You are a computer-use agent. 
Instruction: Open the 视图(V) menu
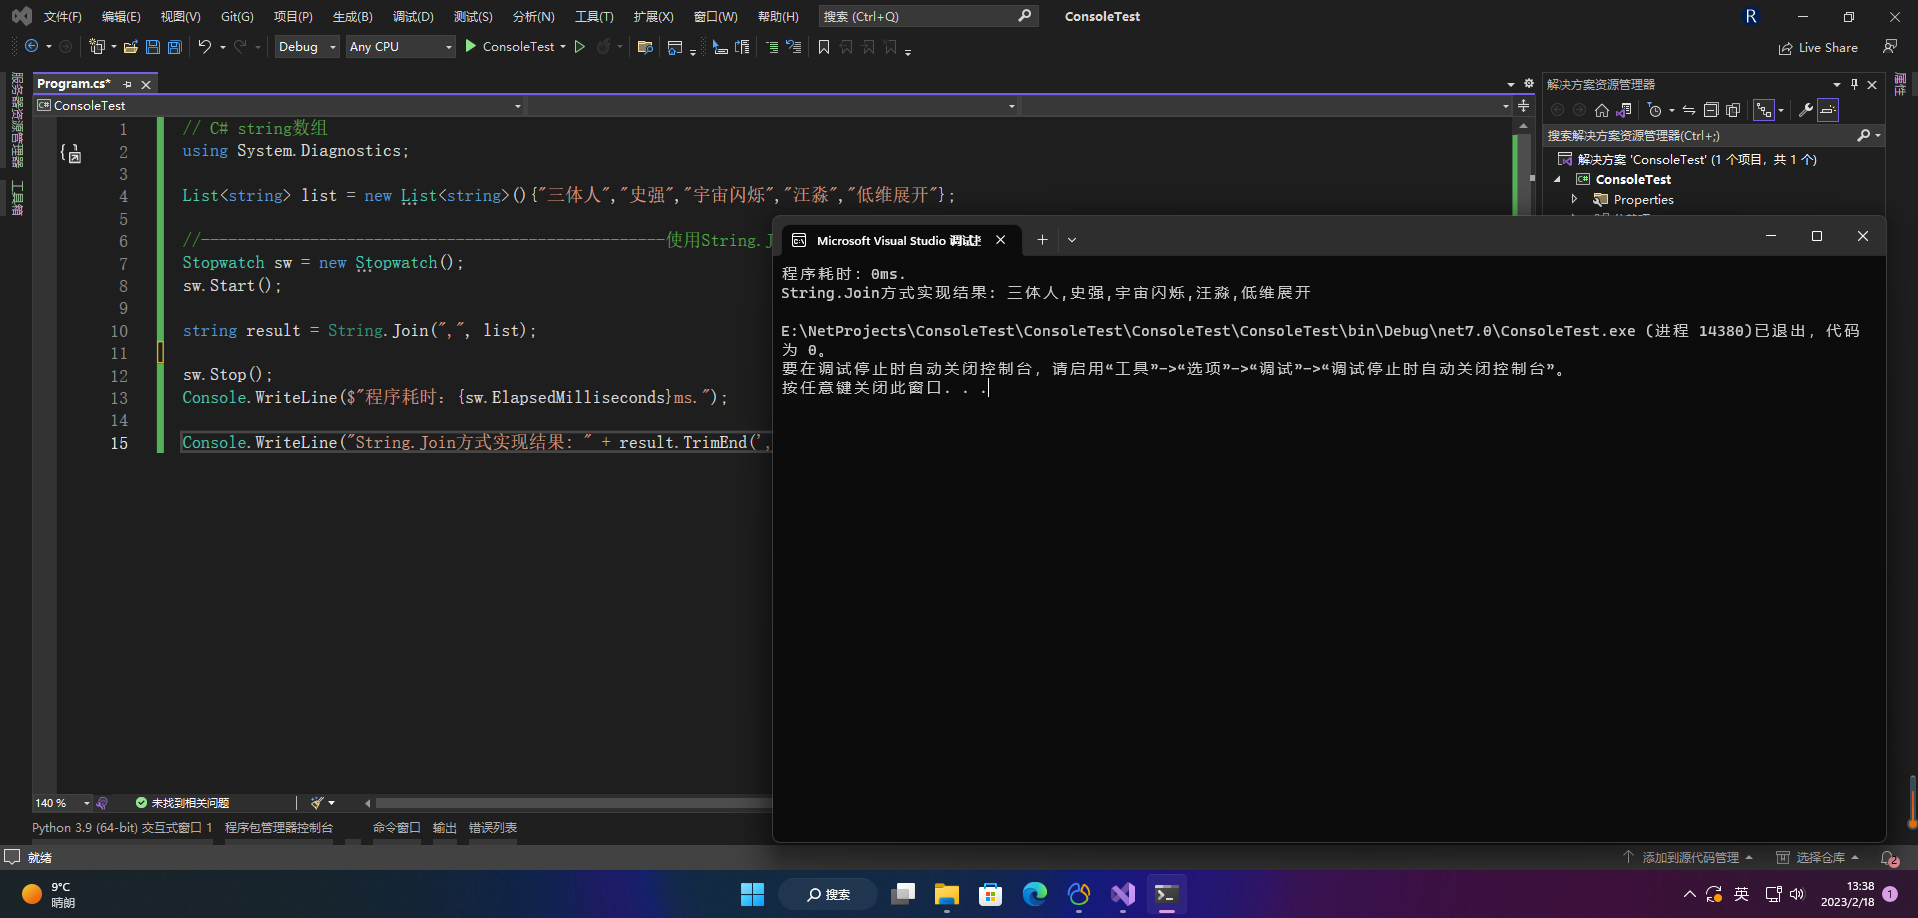[181, 17]
